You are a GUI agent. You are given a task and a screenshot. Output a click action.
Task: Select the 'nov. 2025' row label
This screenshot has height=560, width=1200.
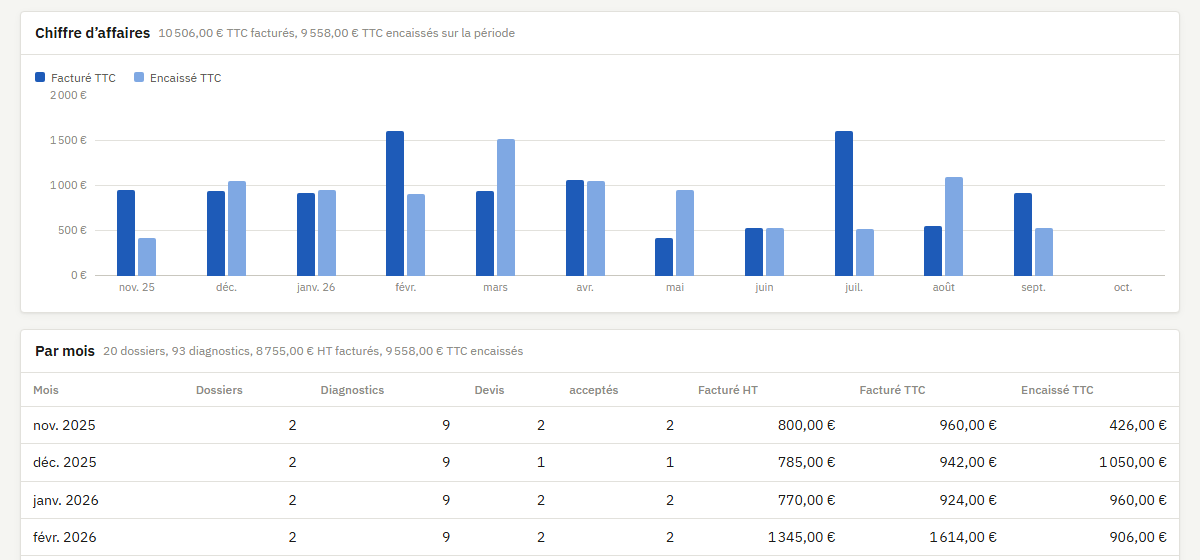[x=64, y=425]
